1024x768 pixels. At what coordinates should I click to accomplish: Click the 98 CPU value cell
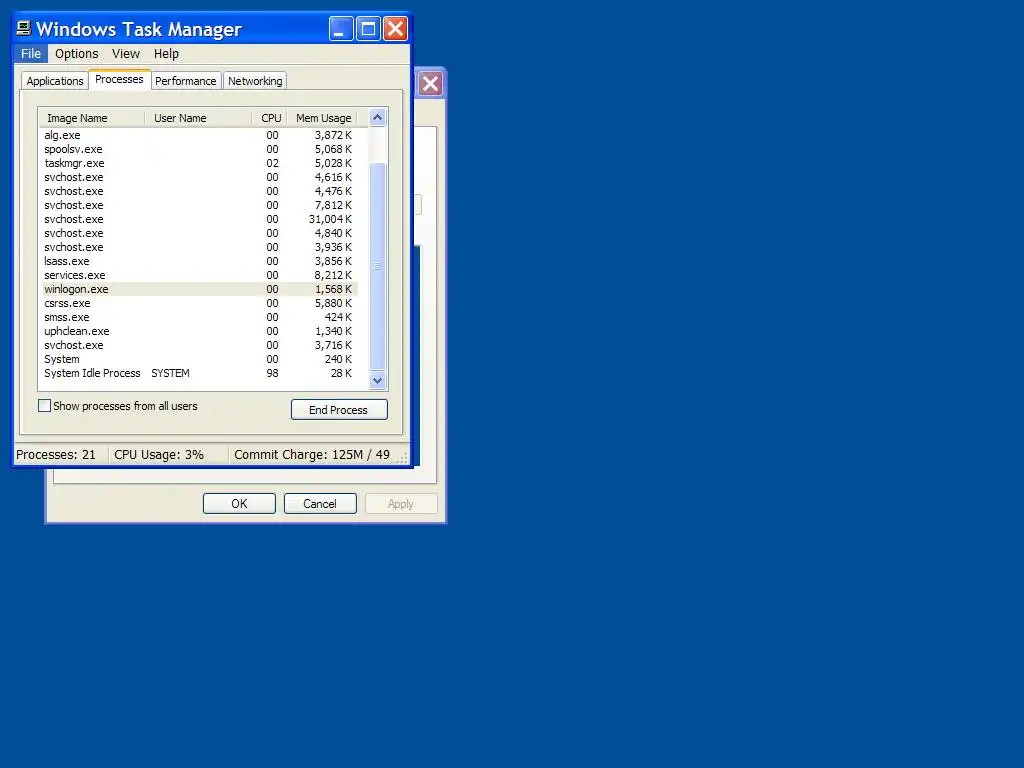tap(272, 374)
